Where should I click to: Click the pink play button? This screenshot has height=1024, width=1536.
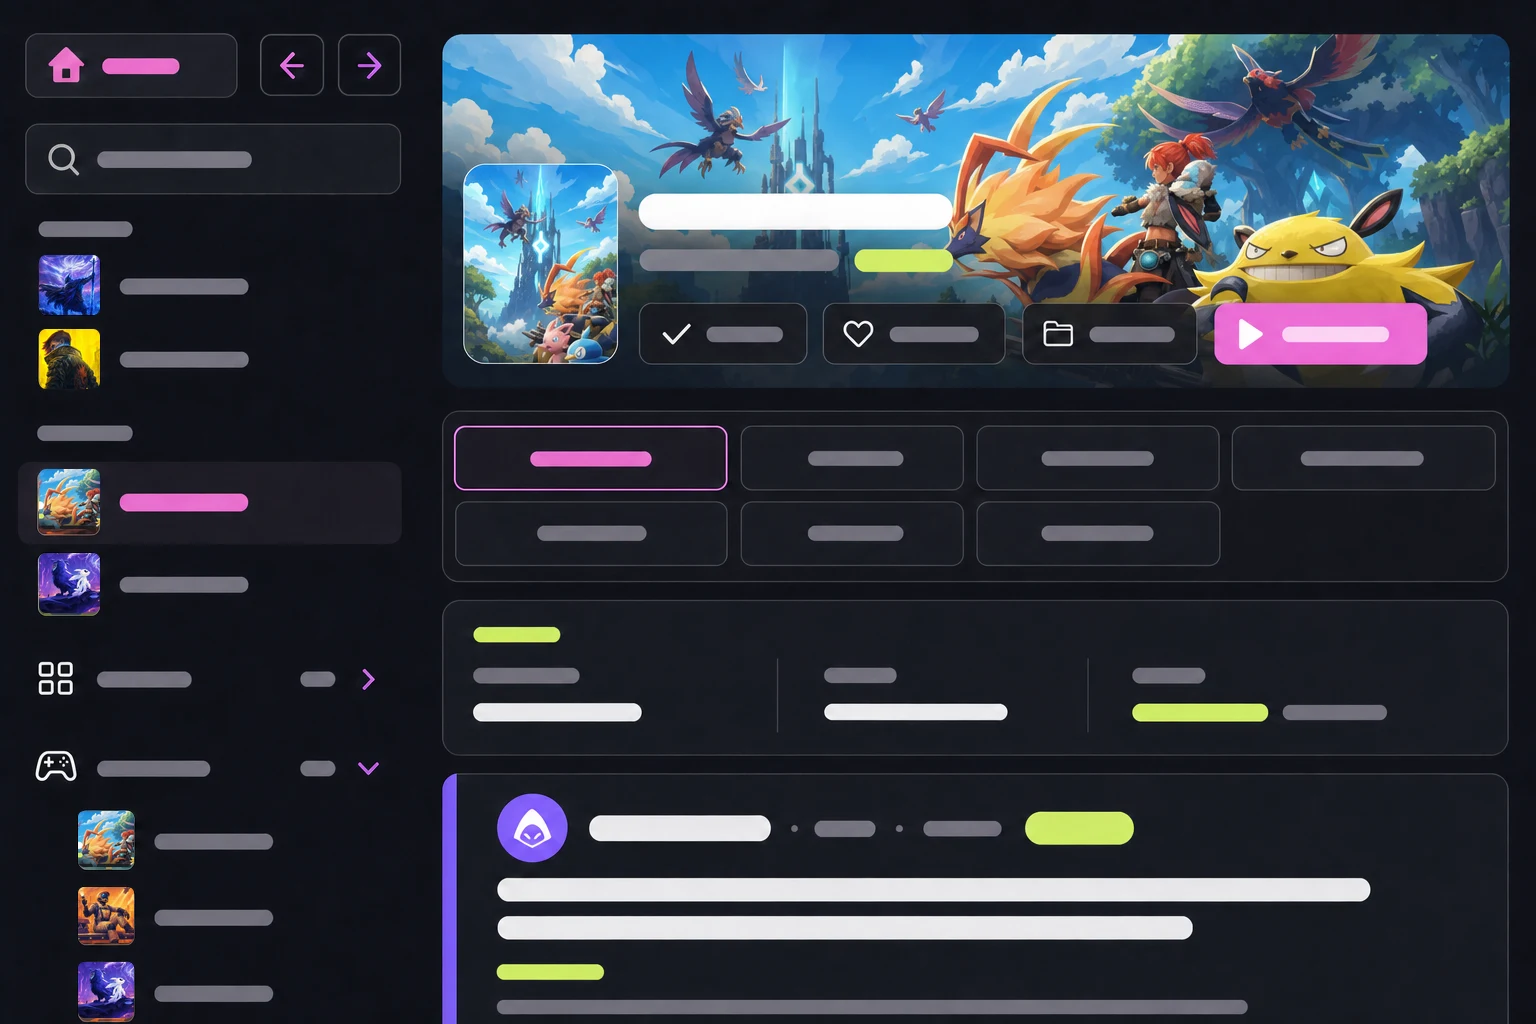coord(1320,334)
